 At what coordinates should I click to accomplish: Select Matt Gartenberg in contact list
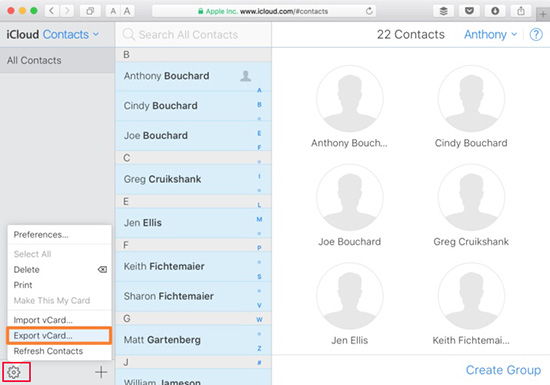(x=193, y=340)
